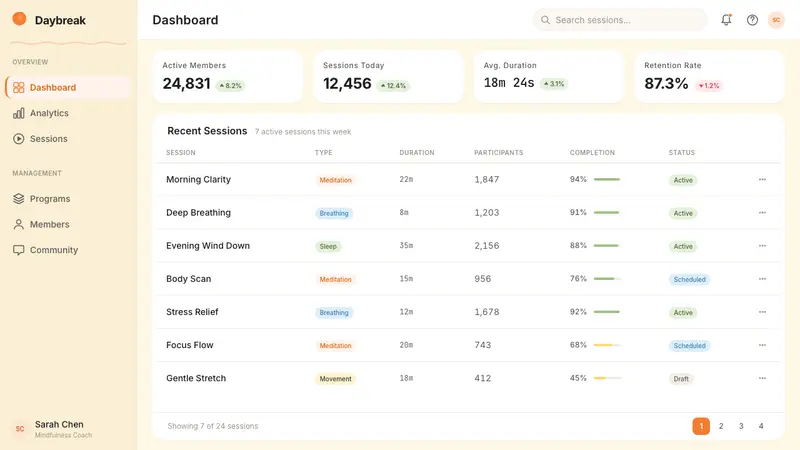Open more options for Body Scan

tap(762, 279)
